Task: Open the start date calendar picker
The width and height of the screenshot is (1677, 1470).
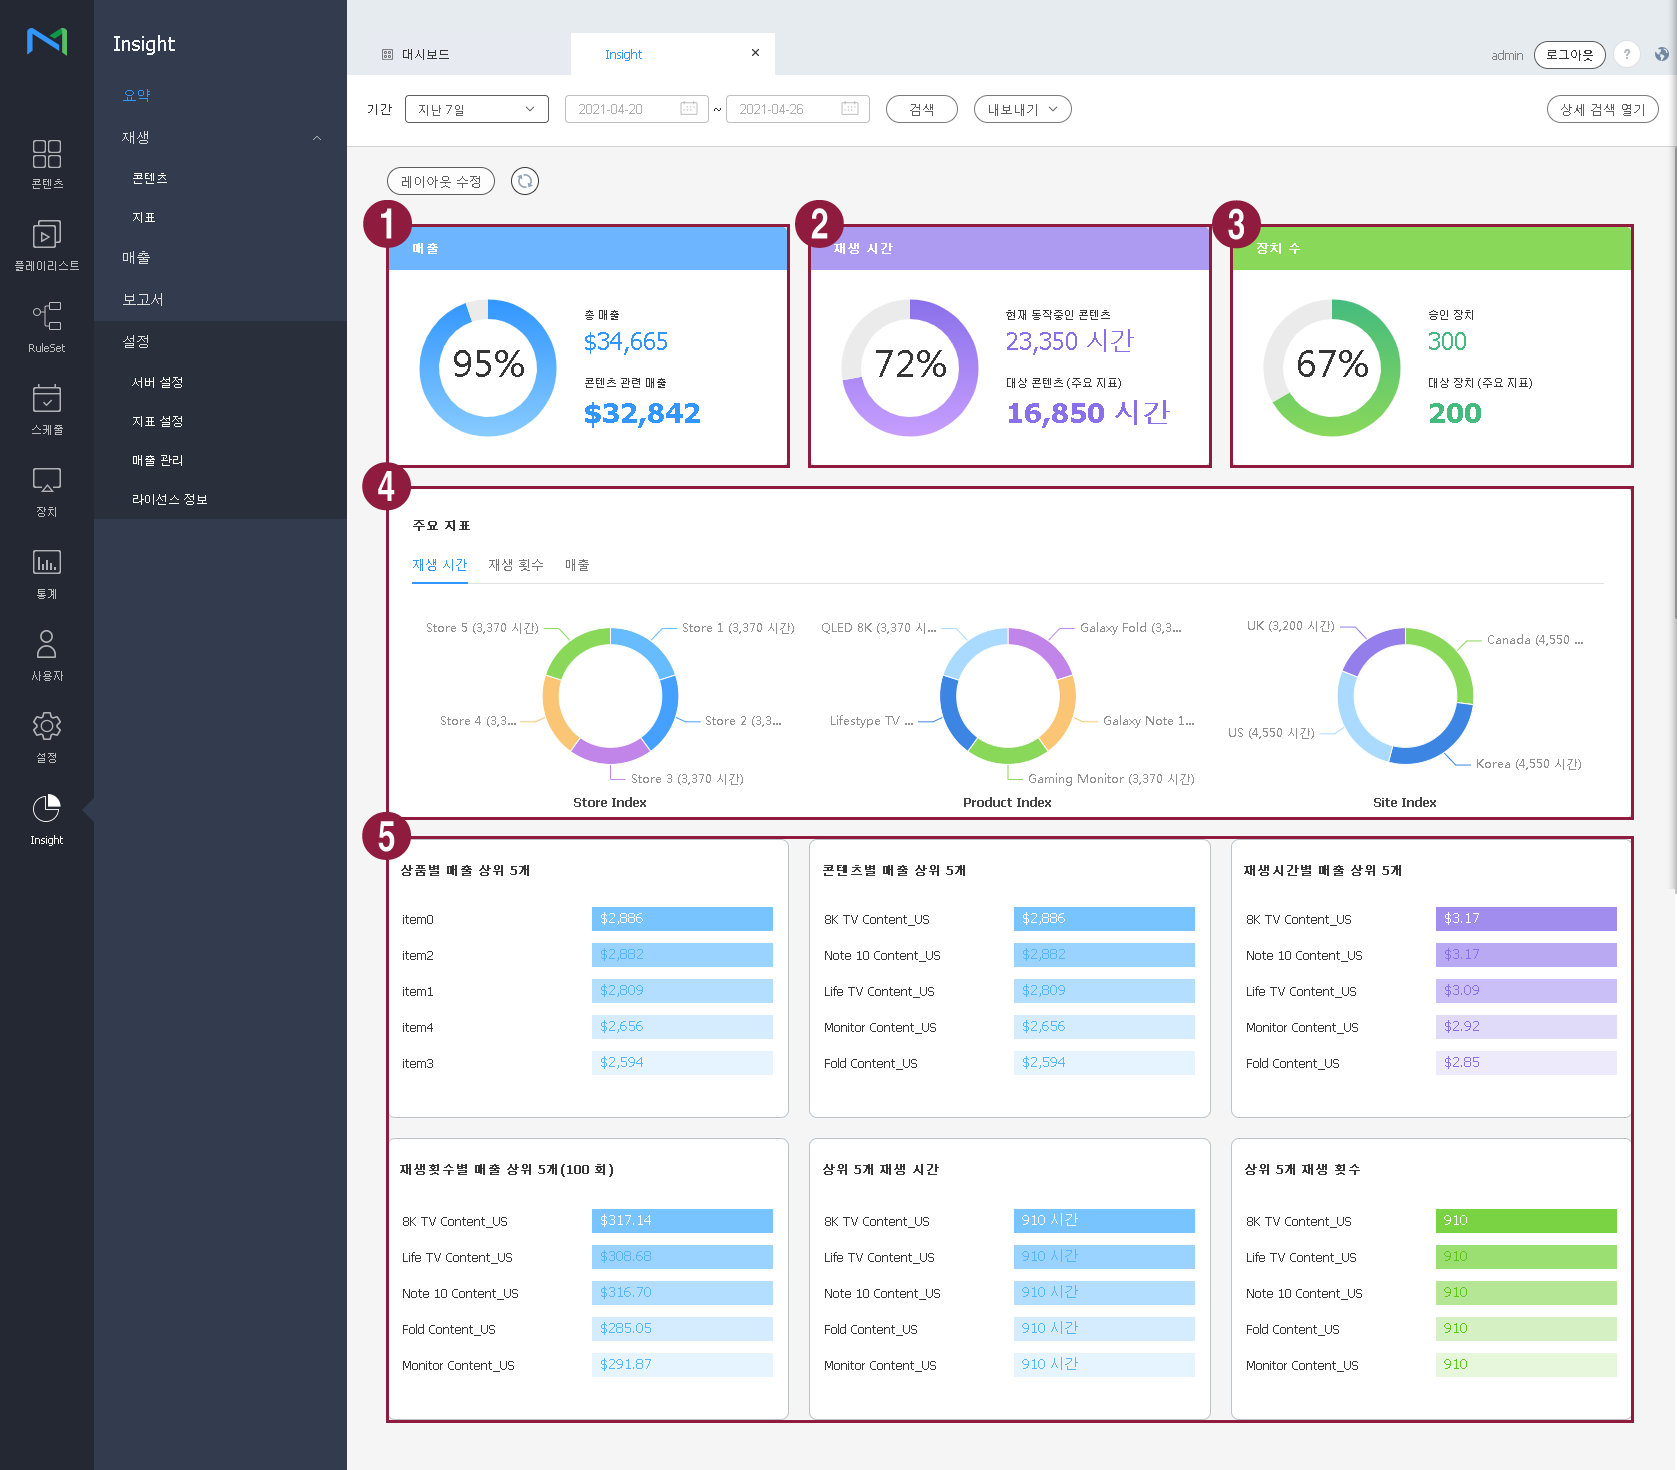Action: point(689,109)
